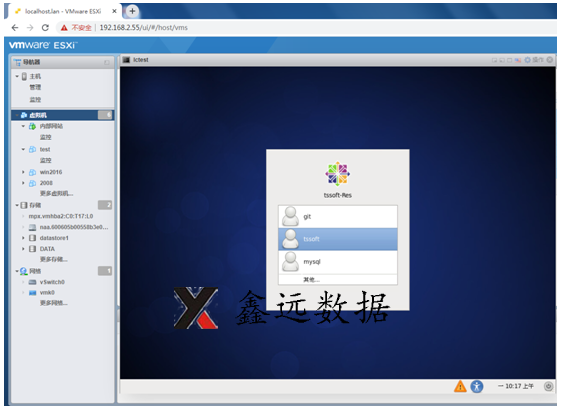Click the 其他... other user link
The width and height of the screenshot is (564, 407).
click(311, 279)
